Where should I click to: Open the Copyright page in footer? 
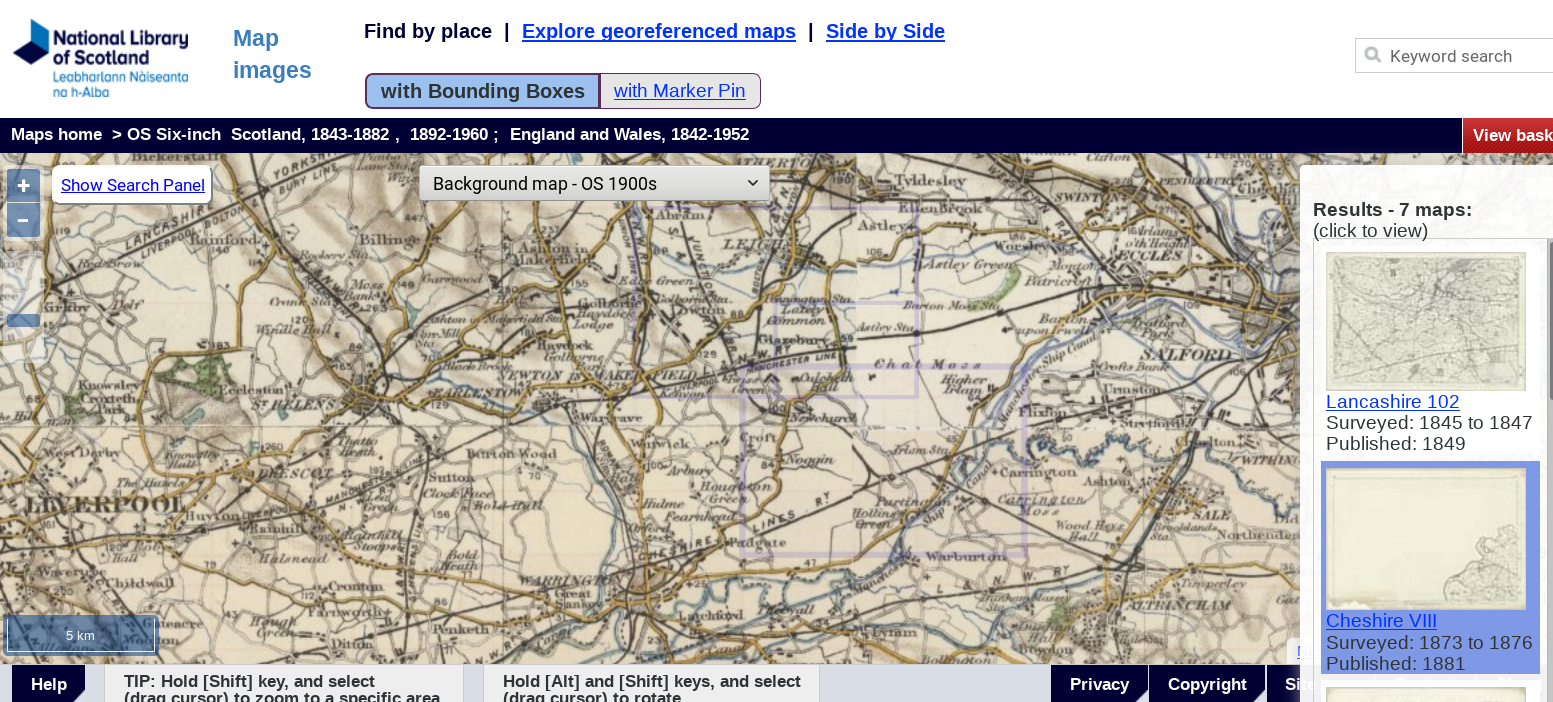click(1207, 684)
